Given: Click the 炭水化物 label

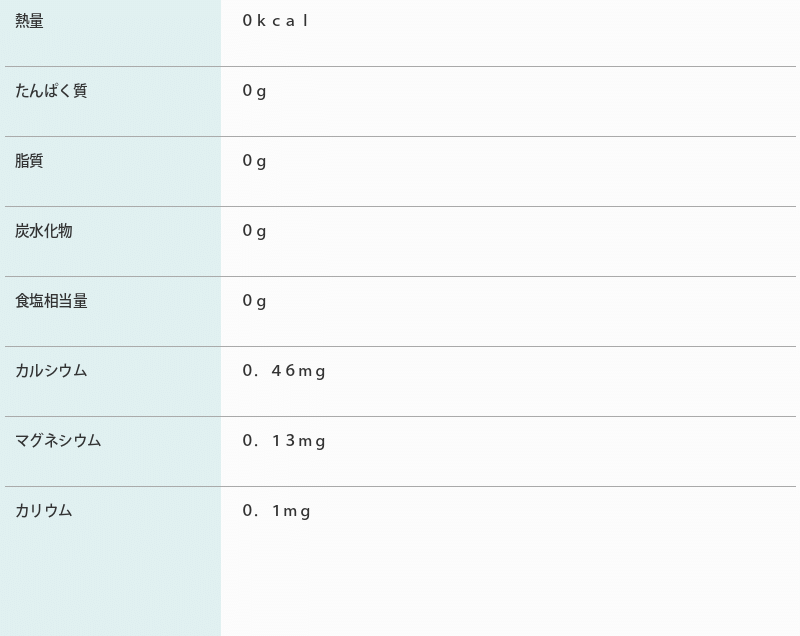Looking at the screenshot, I should click(44, 231).
